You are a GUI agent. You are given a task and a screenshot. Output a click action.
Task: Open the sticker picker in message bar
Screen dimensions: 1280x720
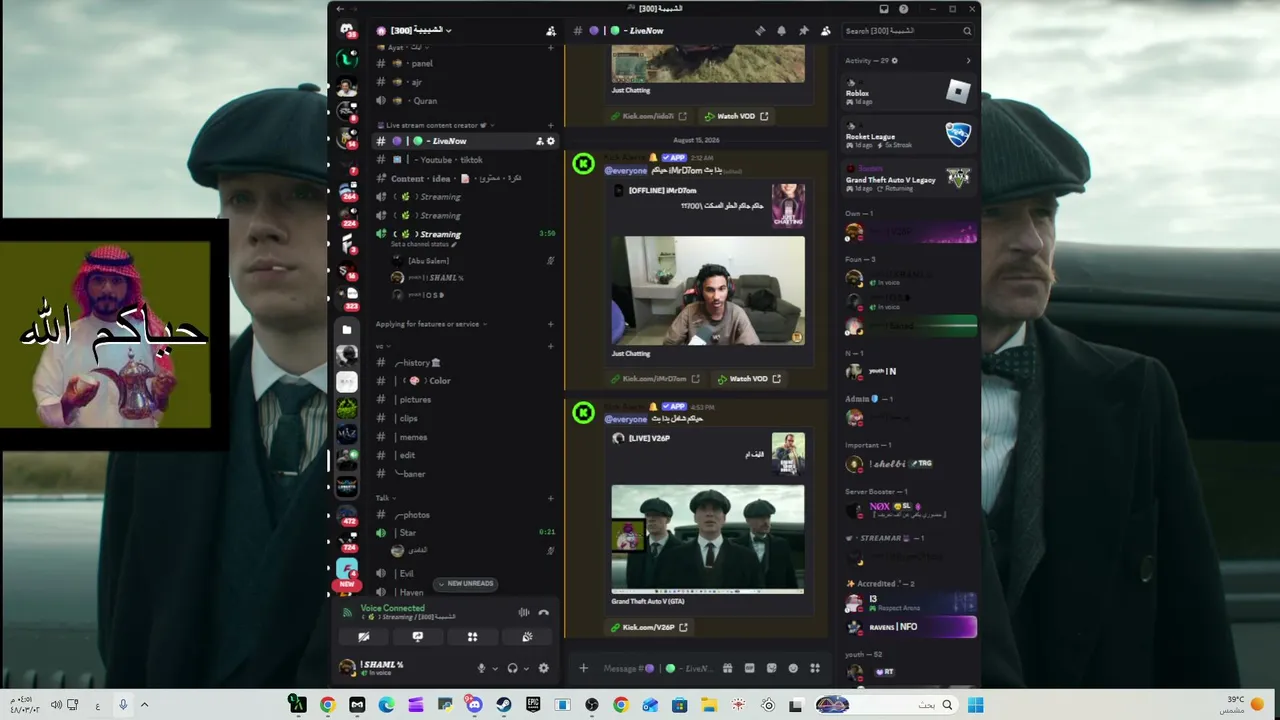coord(771,668)
